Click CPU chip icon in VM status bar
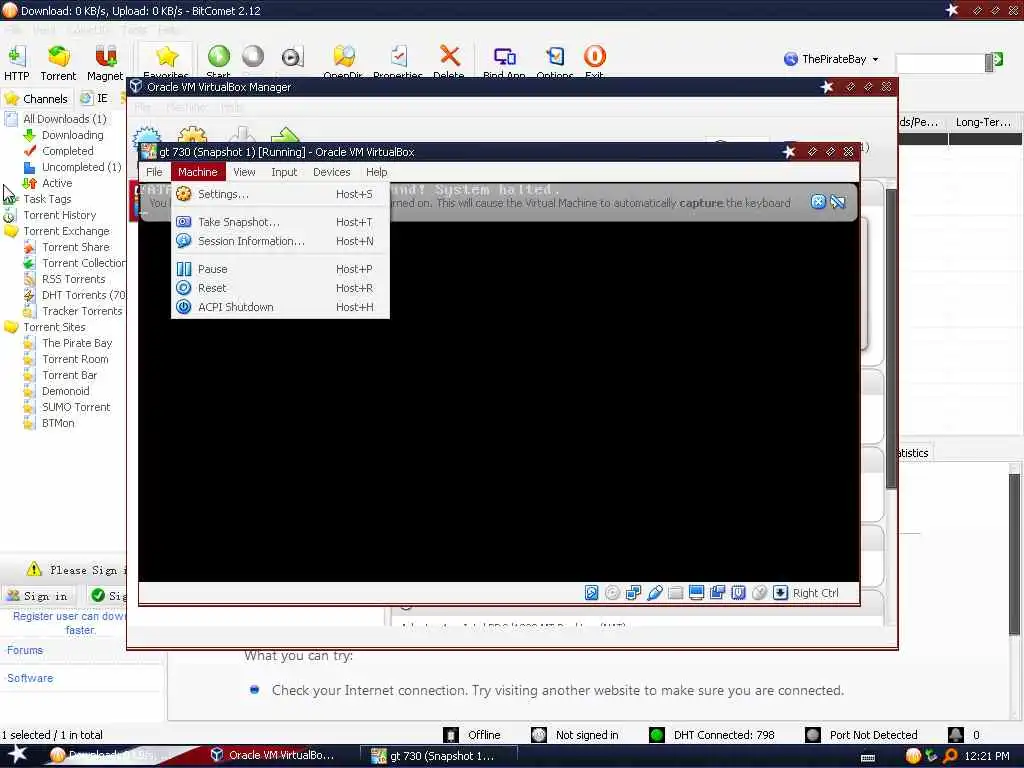The image size is (1024, 768). 738,593
